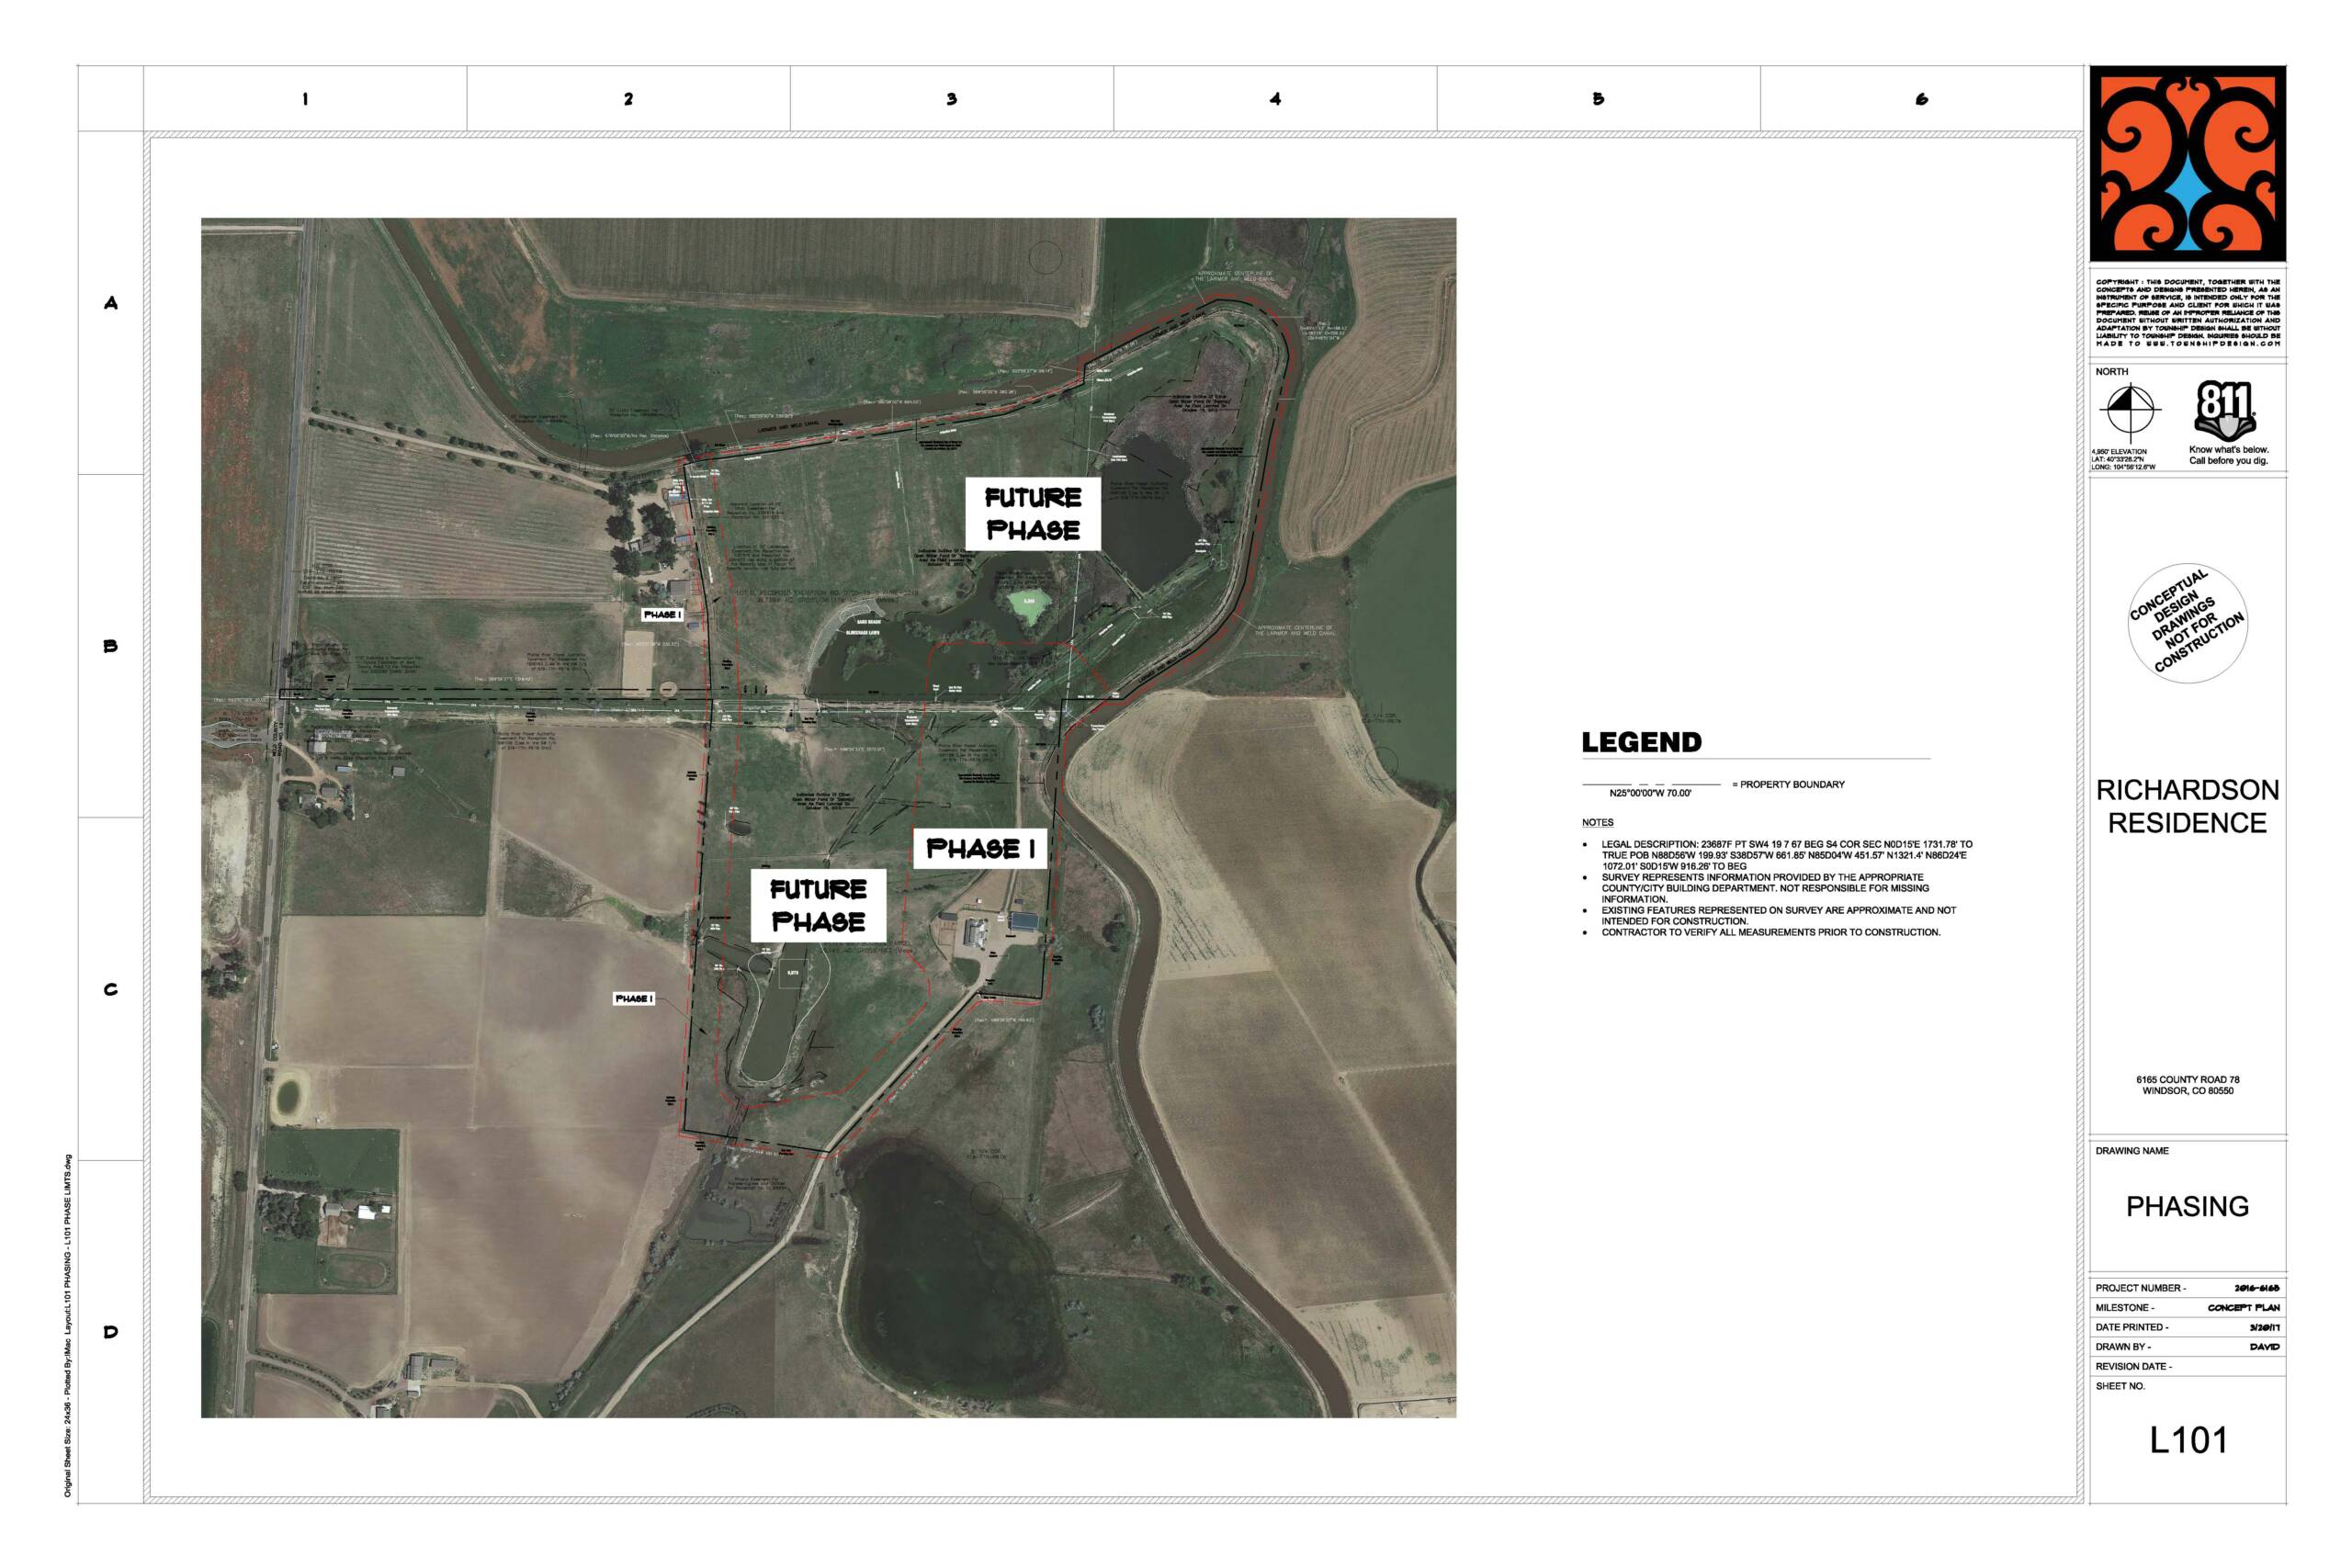
Task: Click the Richardson Residence project title
Action: click(2187, 806)
